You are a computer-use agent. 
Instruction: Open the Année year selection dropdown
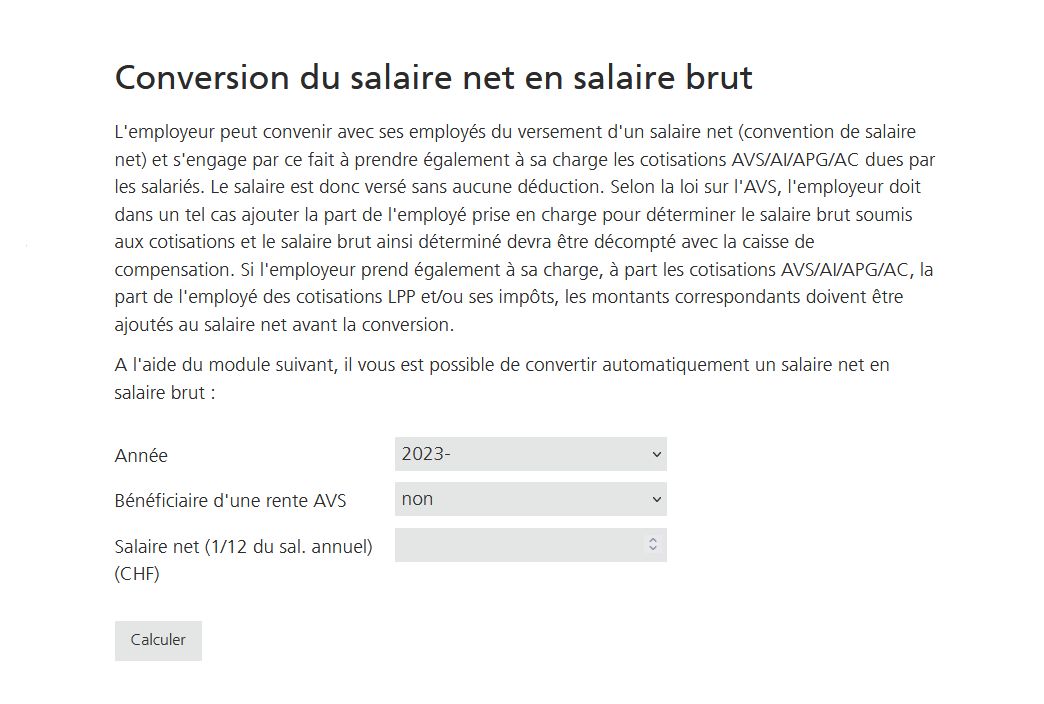530,454
